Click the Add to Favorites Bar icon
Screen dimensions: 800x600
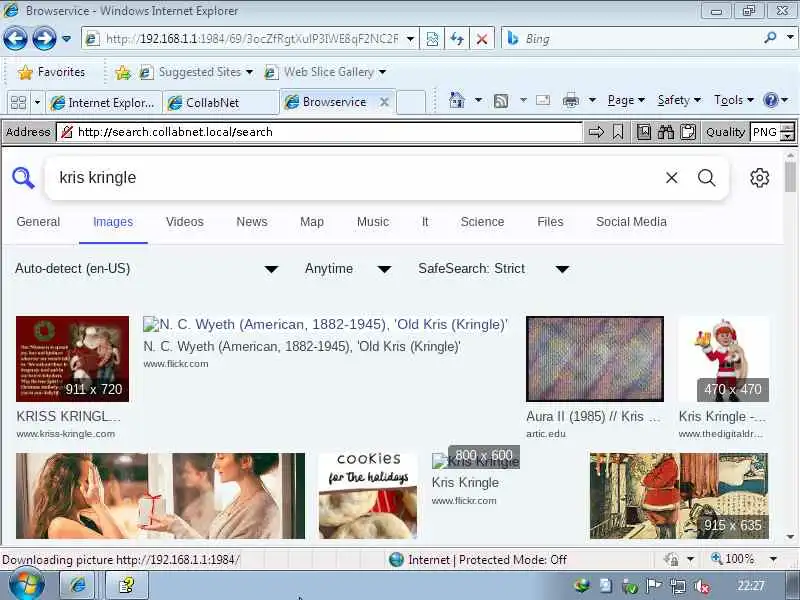coord(122,72)
